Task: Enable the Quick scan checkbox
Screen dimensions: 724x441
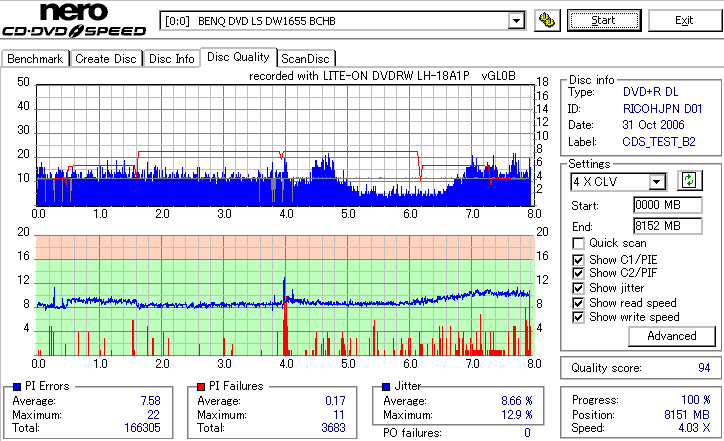Action: (x=578, y=243)
